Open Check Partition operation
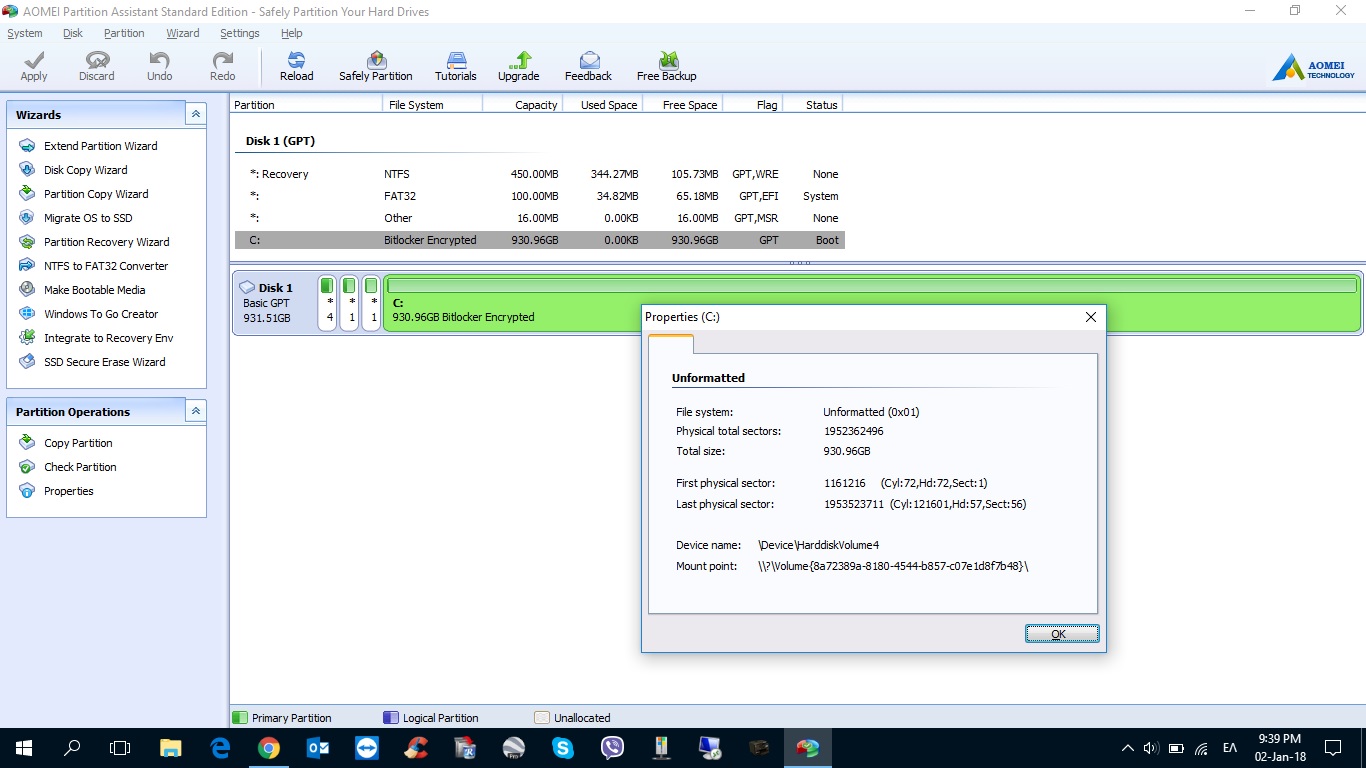The image size is (1366, 768). click(80, 467)
